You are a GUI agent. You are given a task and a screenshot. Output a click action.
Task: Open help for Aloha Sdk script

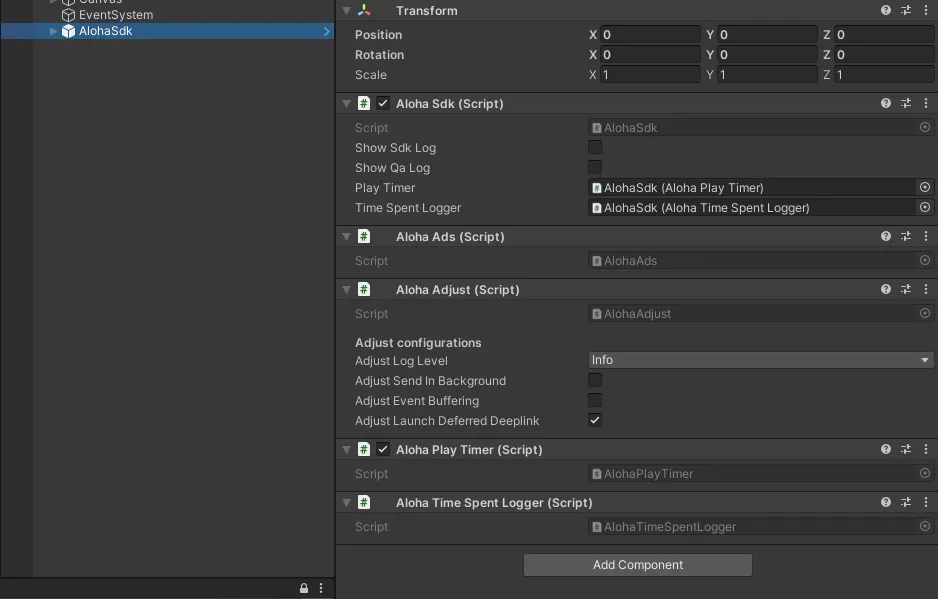click(x=885, y=103)
